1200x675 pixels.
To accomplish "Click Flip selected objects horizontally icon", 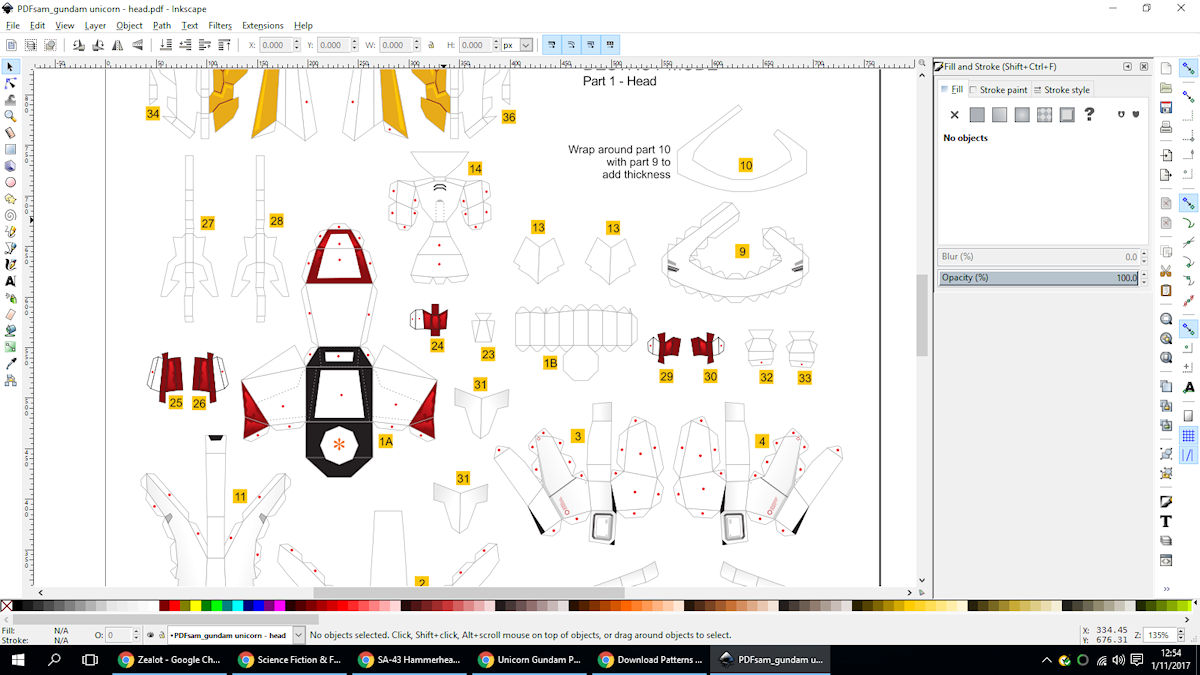I will pyautogui.click(x=118, y=45).
